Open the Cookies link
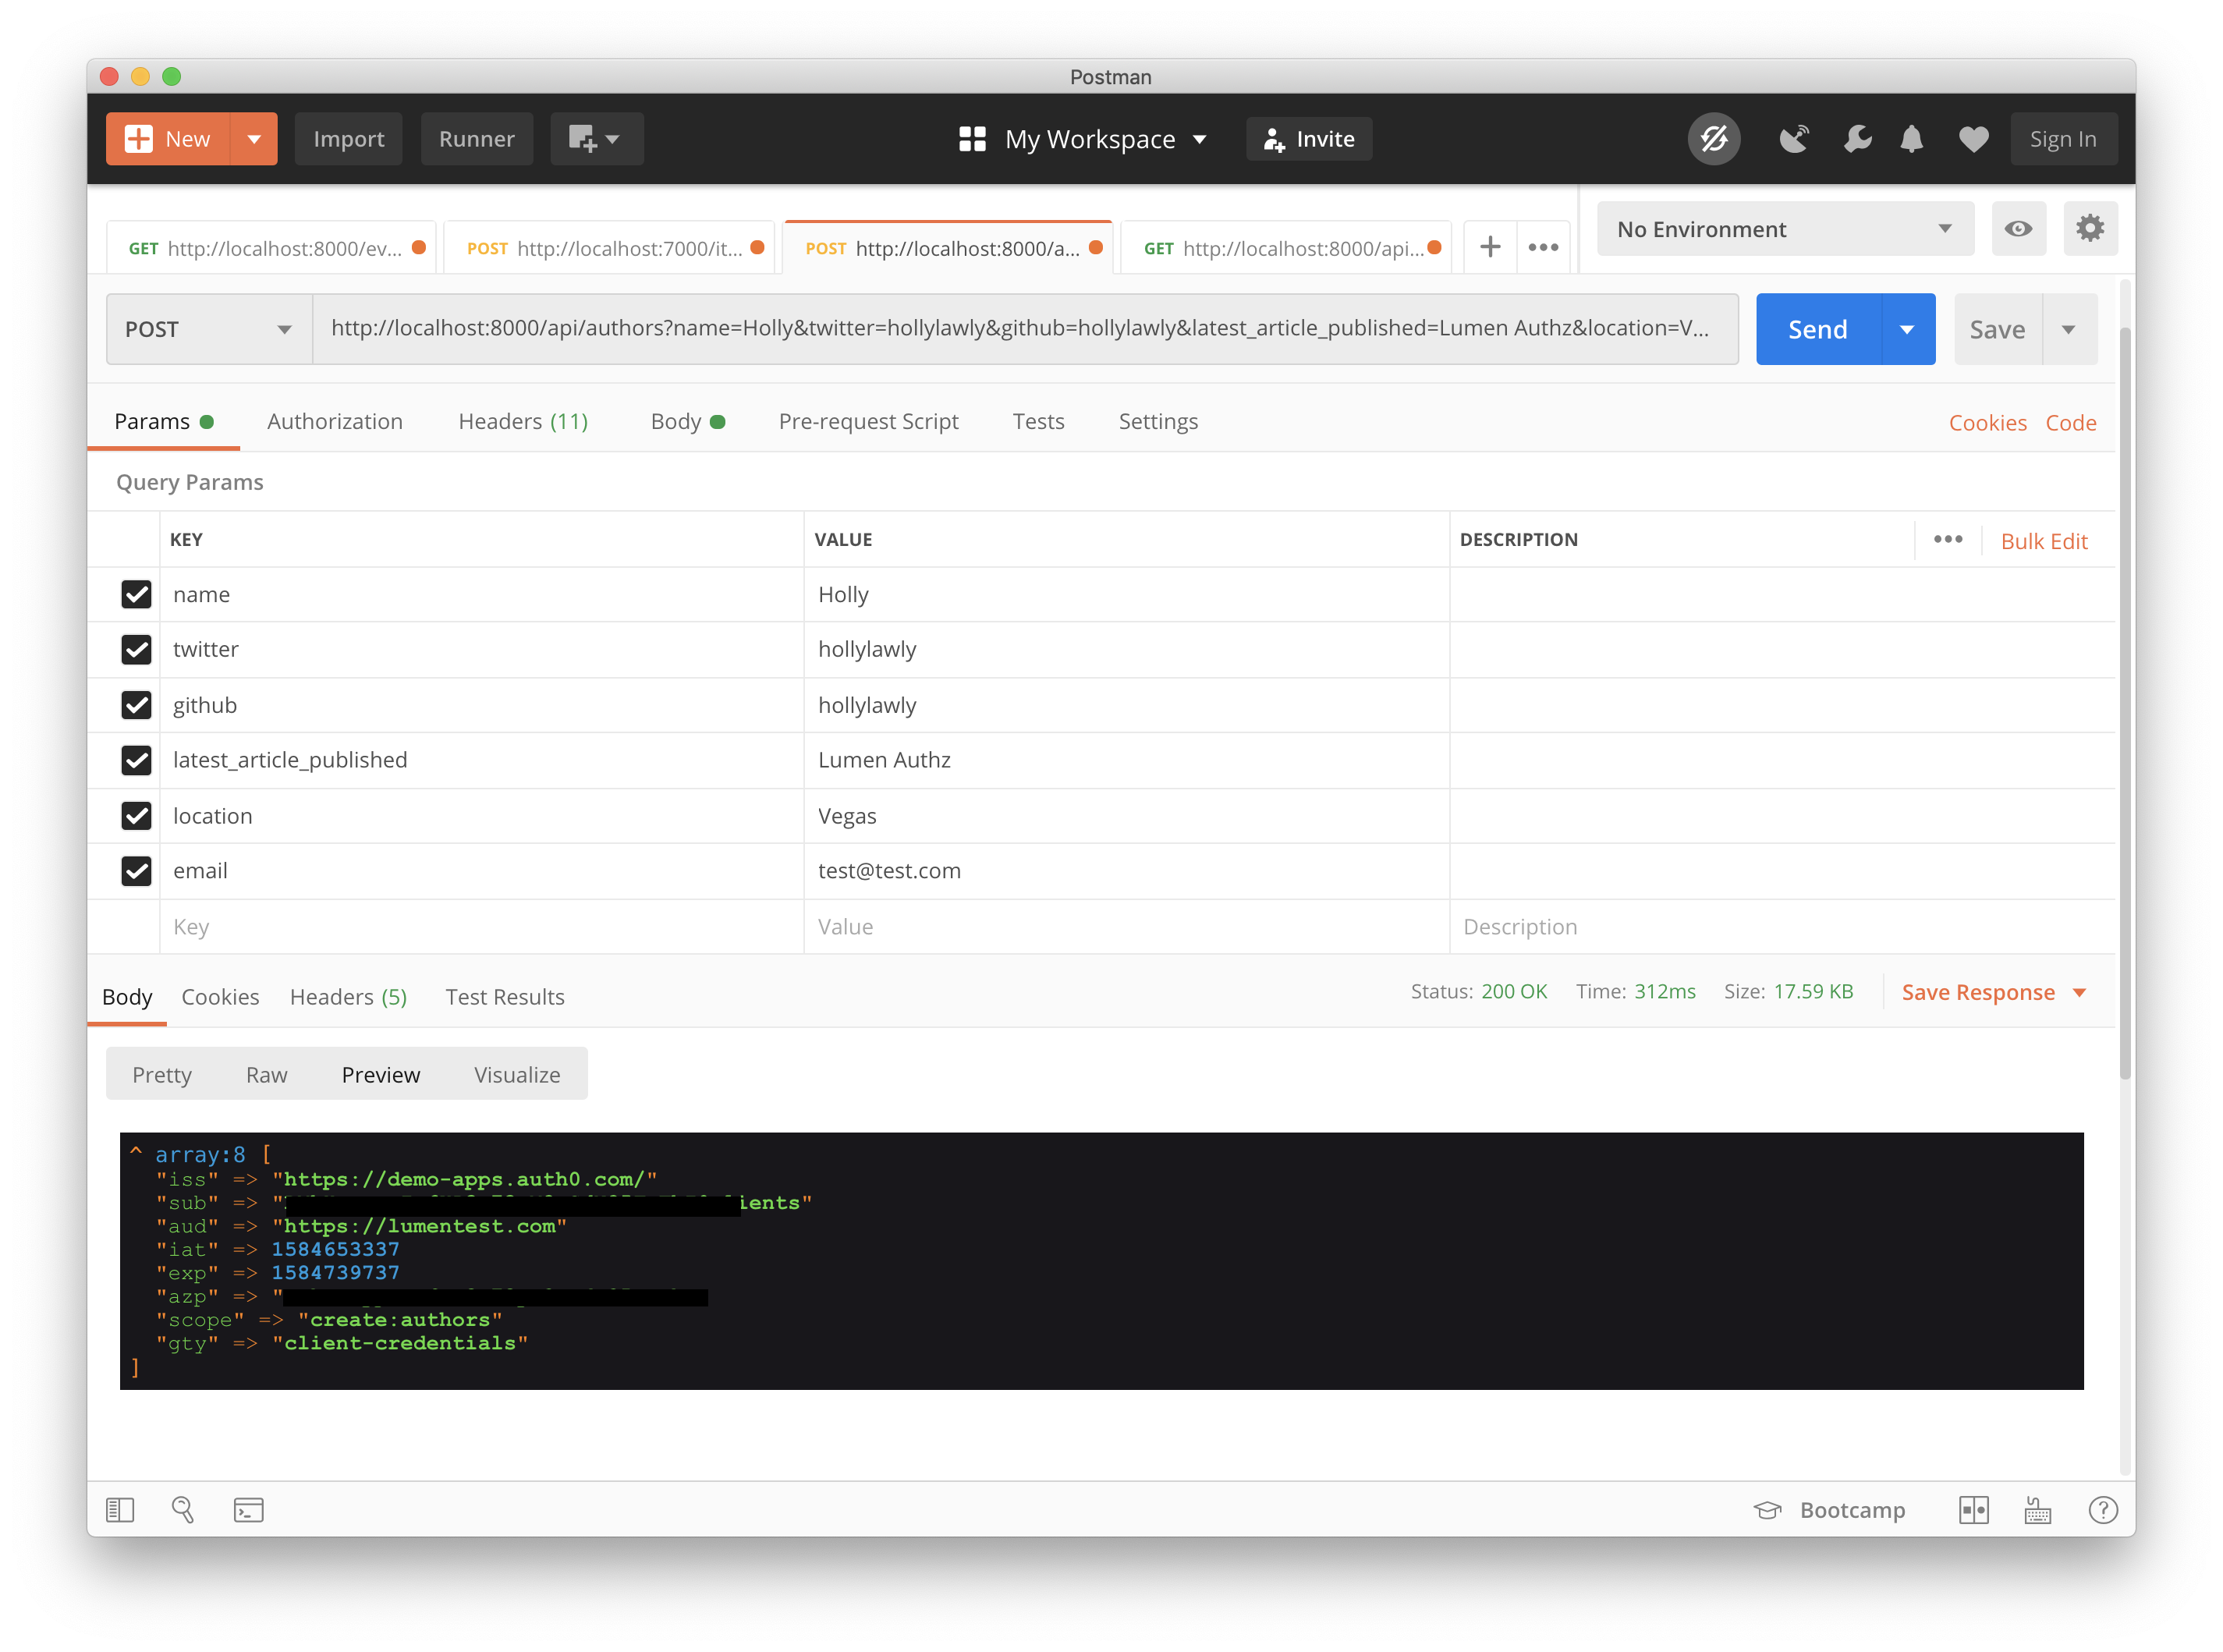 click(1987, 423)
